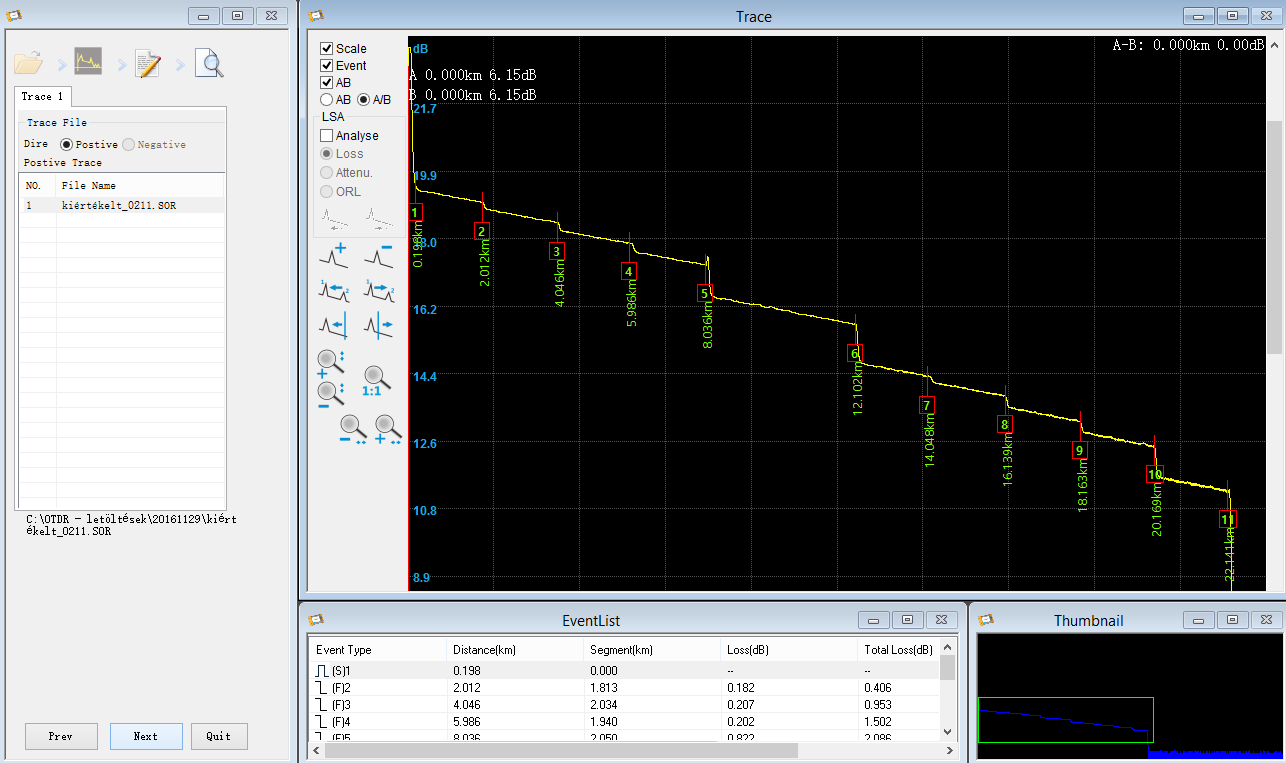Select the (F)3 event row

click(x=624, y=704)
